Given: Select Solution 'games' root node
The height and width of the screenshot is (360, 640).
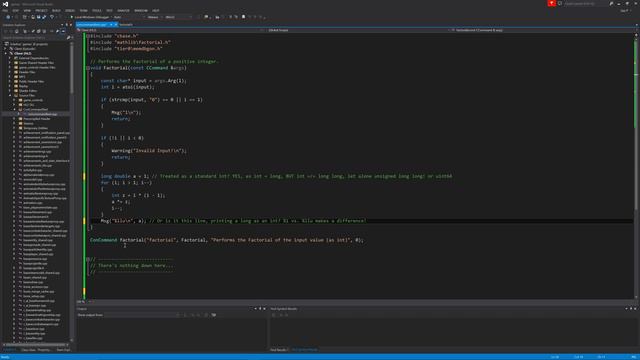Looking at the screenshot, I should tap(29, 44).
